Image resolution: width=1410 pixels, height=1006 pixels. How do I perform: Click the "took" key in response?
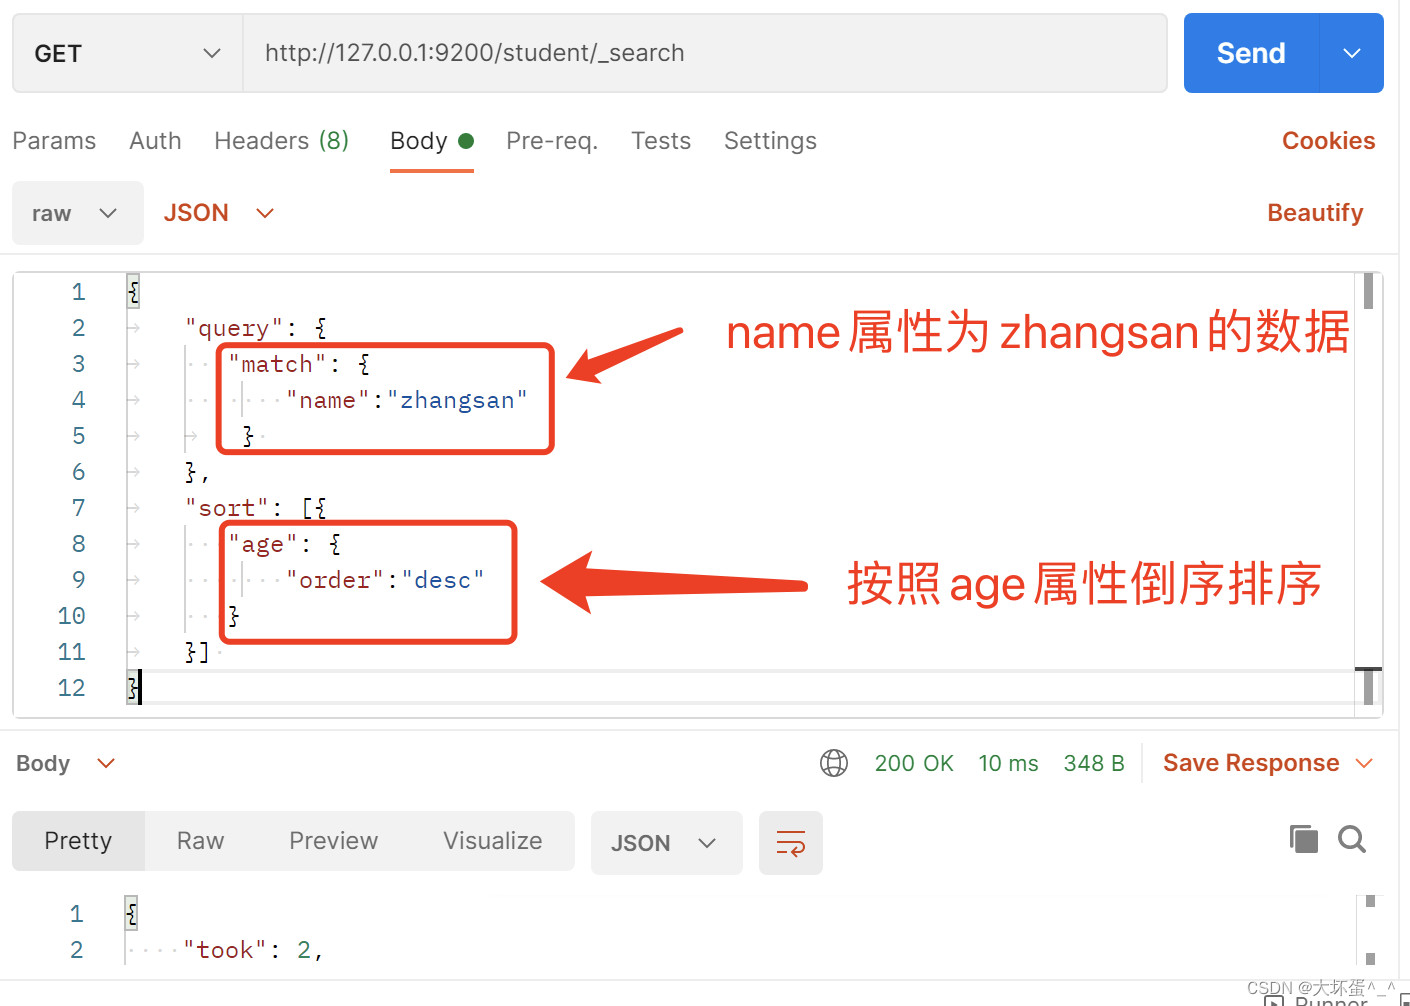point(225,950)
